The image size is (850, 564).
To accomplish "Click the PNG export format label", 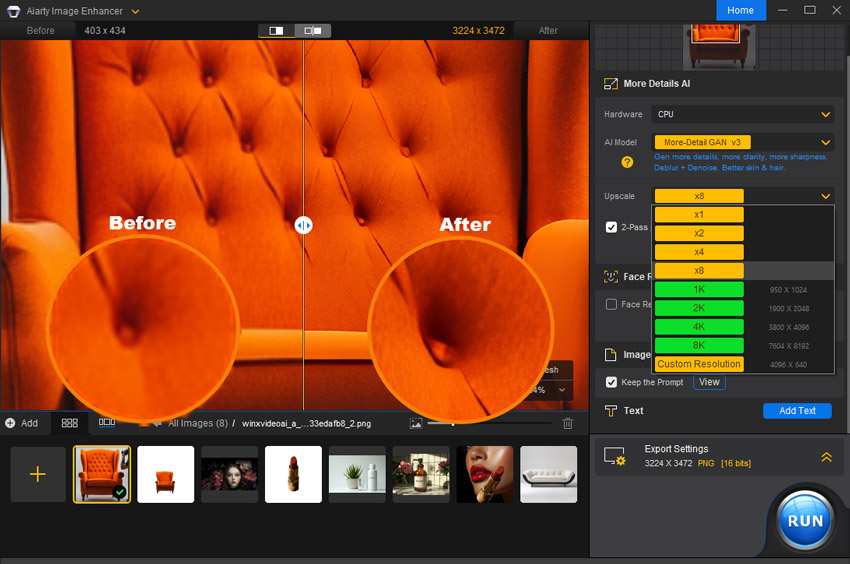I will tap(706, 464).
